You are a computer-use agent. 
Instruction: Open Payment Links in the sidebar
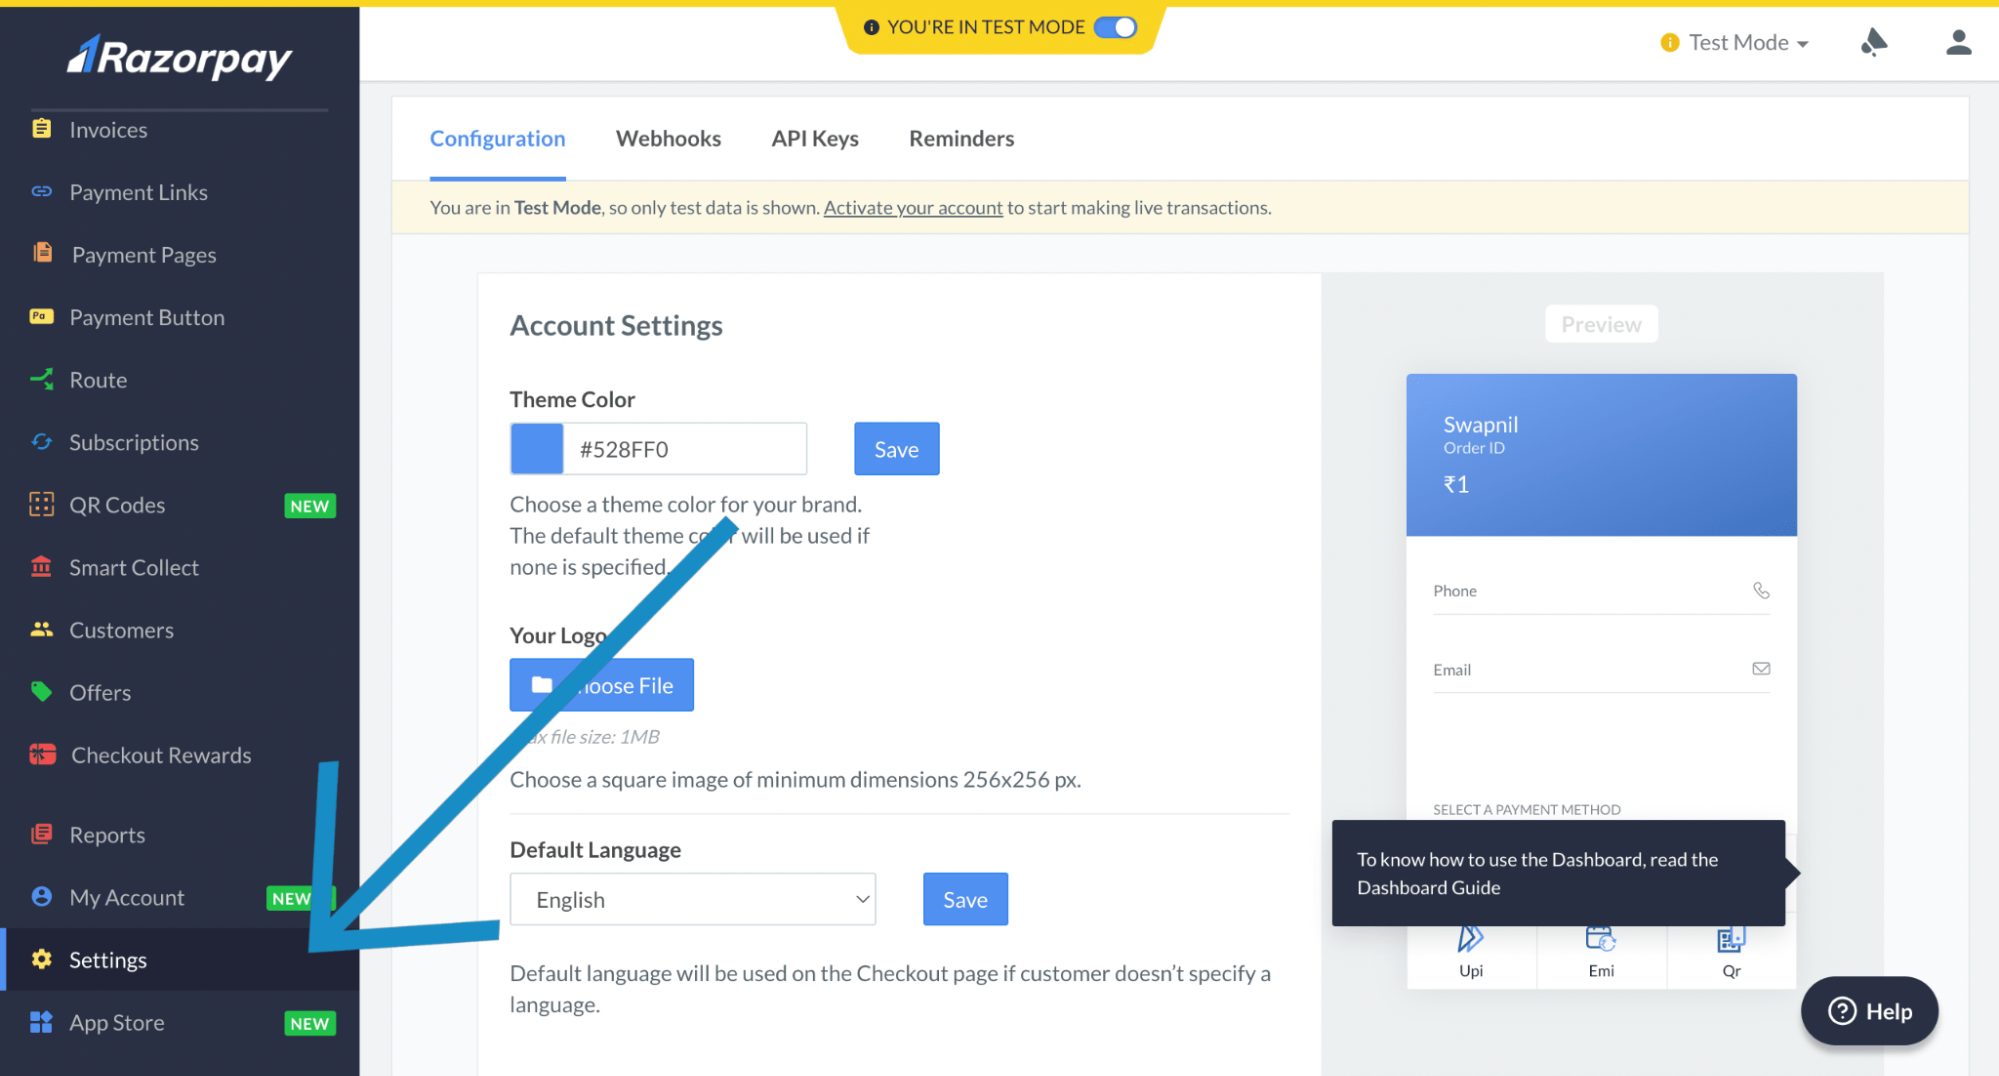point(138,191)
